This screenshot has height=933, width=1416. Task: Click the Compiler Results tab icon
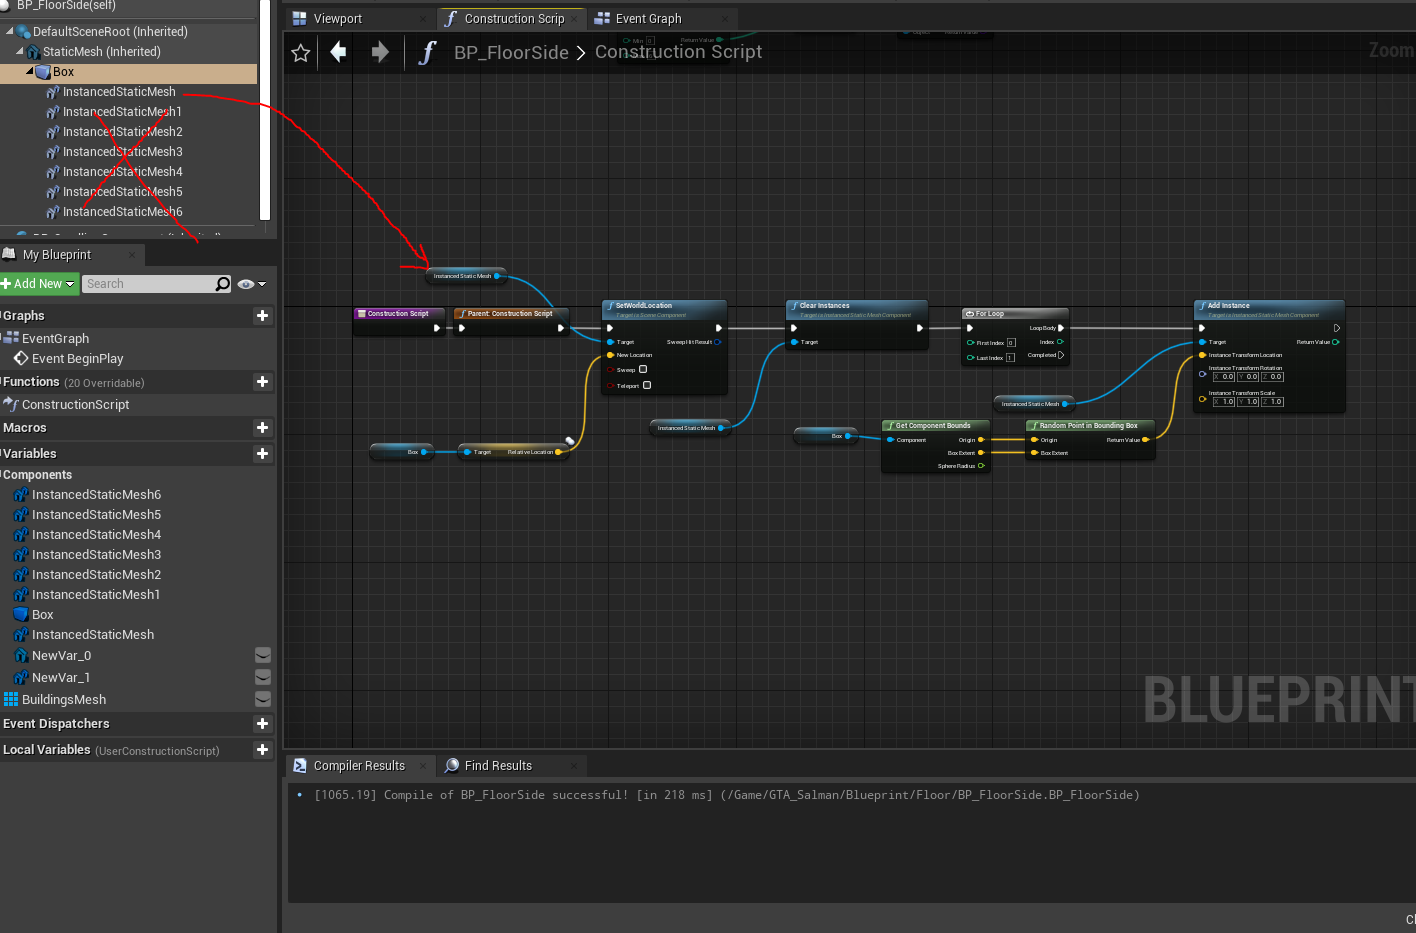300,766
